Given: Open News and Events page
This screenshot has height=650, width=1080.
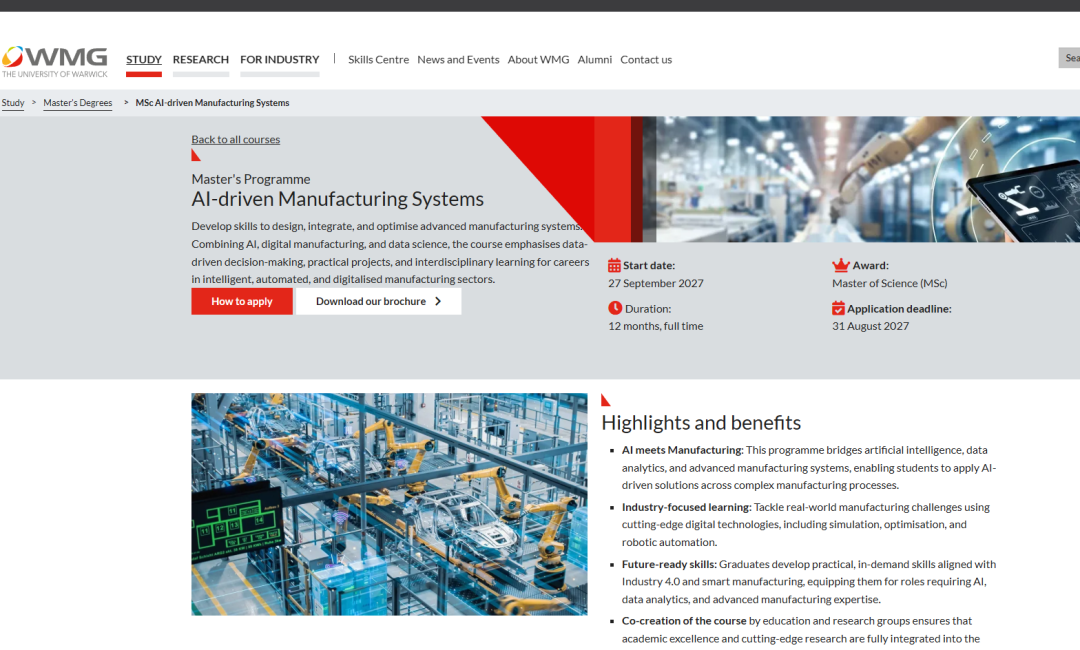Looking at the screenshot, I should pyautogui.click(x=458, y=59).
